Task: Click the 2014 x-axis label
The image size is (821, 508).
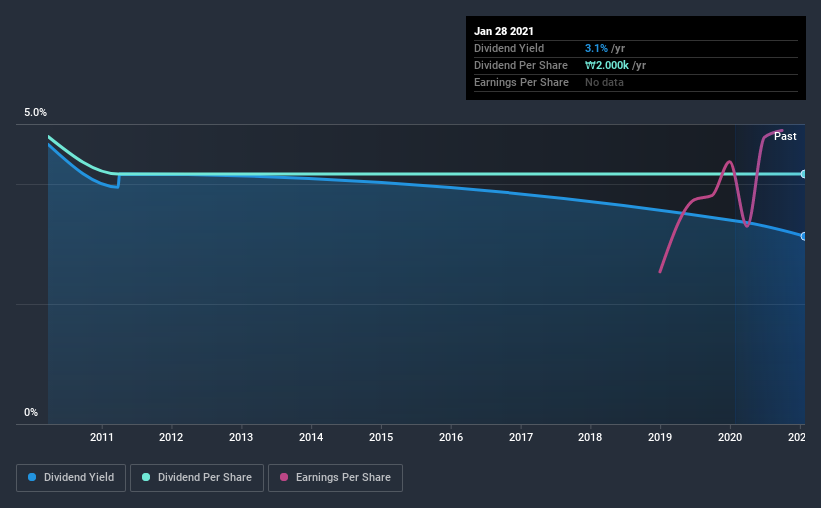Action: (x=311, y=437)
